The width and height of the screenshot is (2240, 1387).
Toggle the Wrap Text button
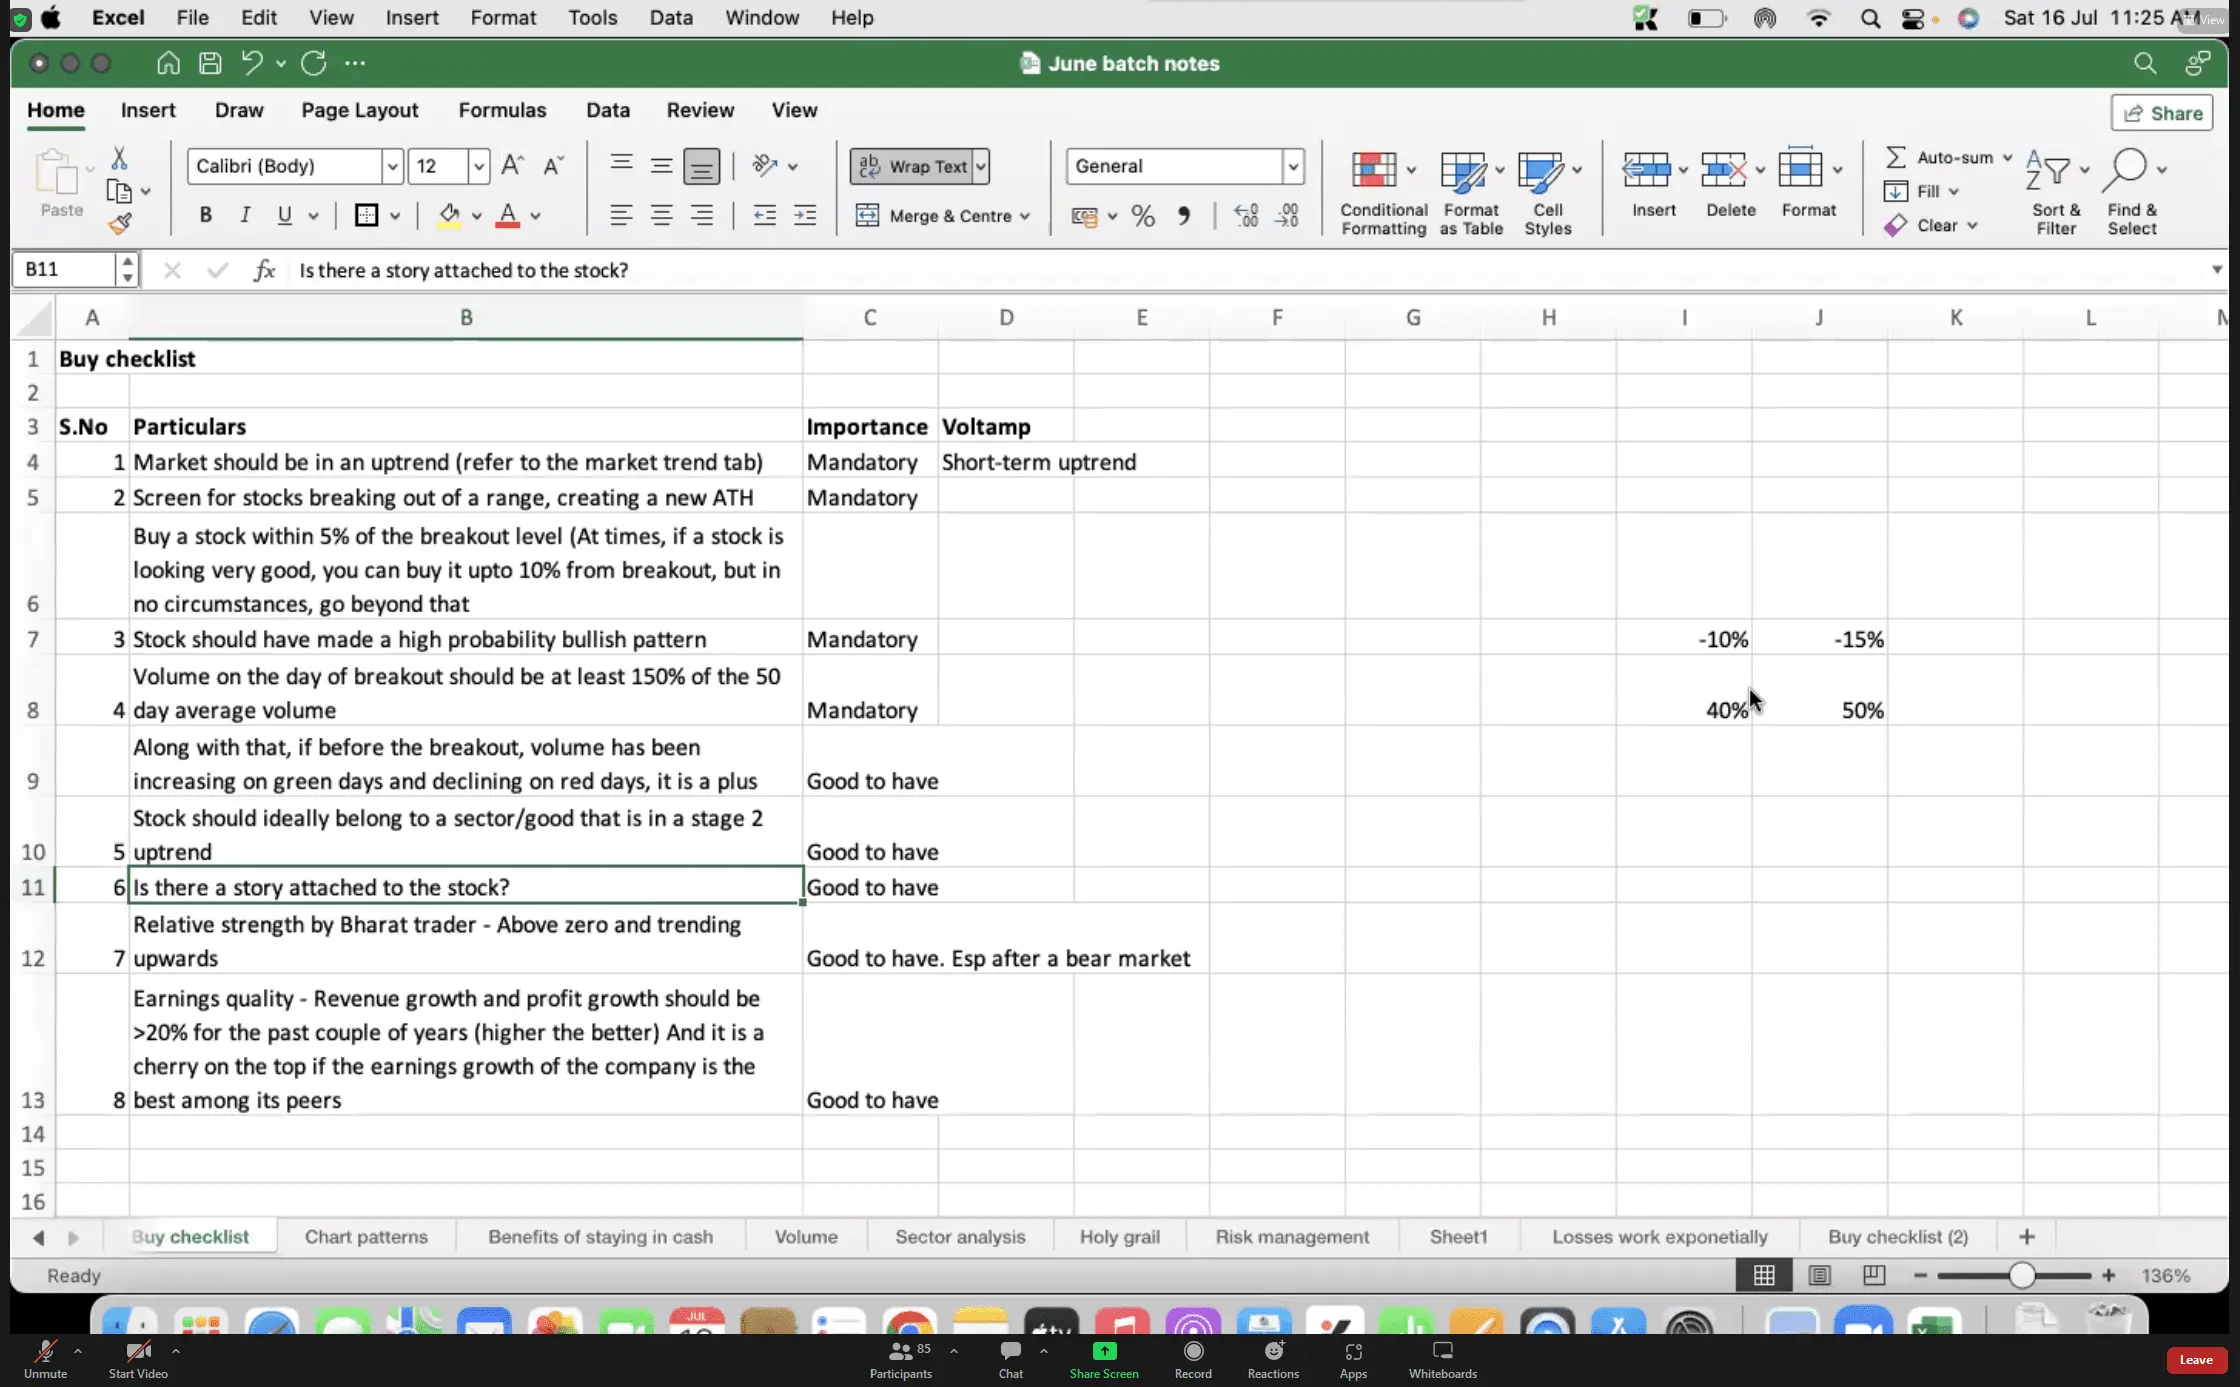point(911,166)
